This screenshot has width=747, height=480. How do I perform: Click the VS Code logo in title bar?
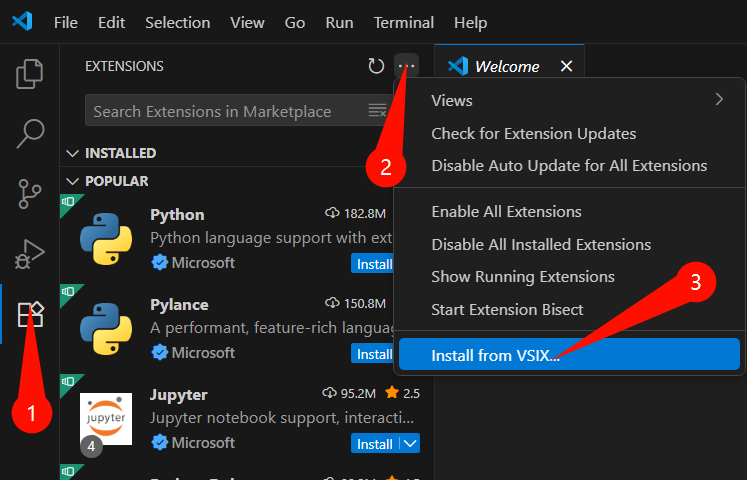pos(22,22)
